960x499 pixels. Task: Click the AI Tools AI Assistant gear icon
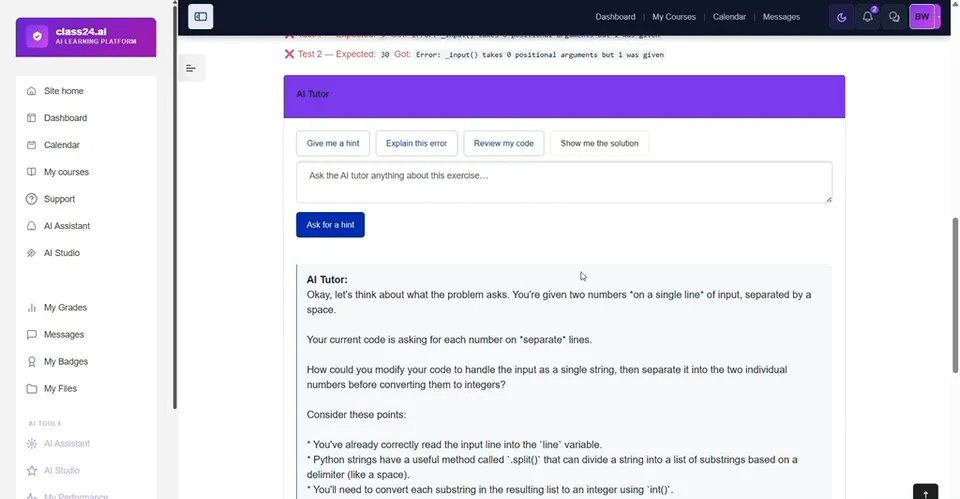coord(32,444)
